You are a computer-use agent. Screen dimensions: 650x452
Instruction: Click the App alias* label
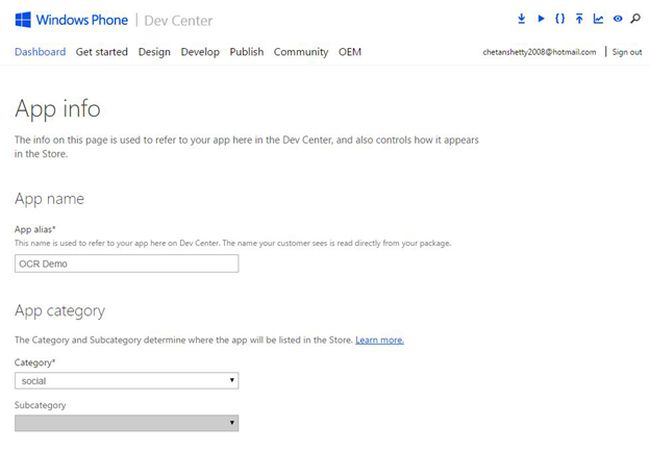click(x=35, y=229)
